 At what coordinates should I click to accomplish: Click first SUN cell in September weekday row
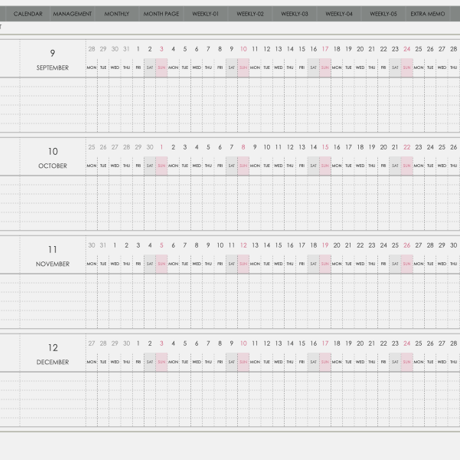coord(162,68)
